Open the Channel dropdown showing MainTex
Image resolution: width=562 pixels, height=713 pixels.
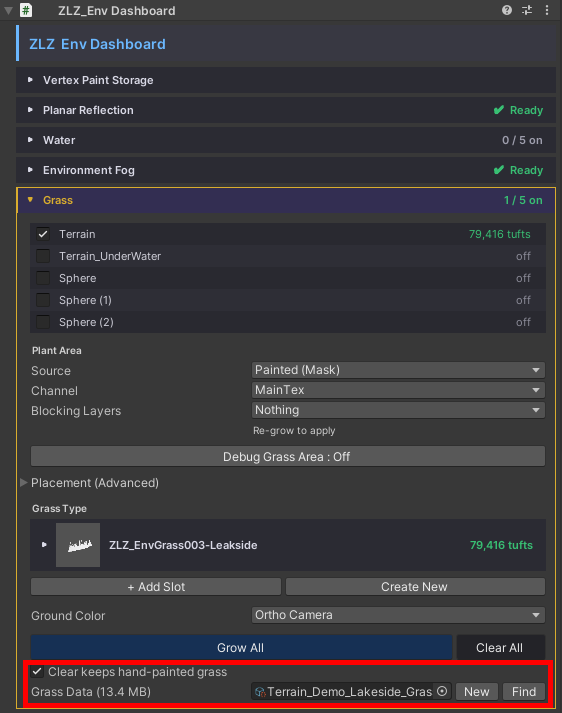pyautogui.click(x=398, y=390)
